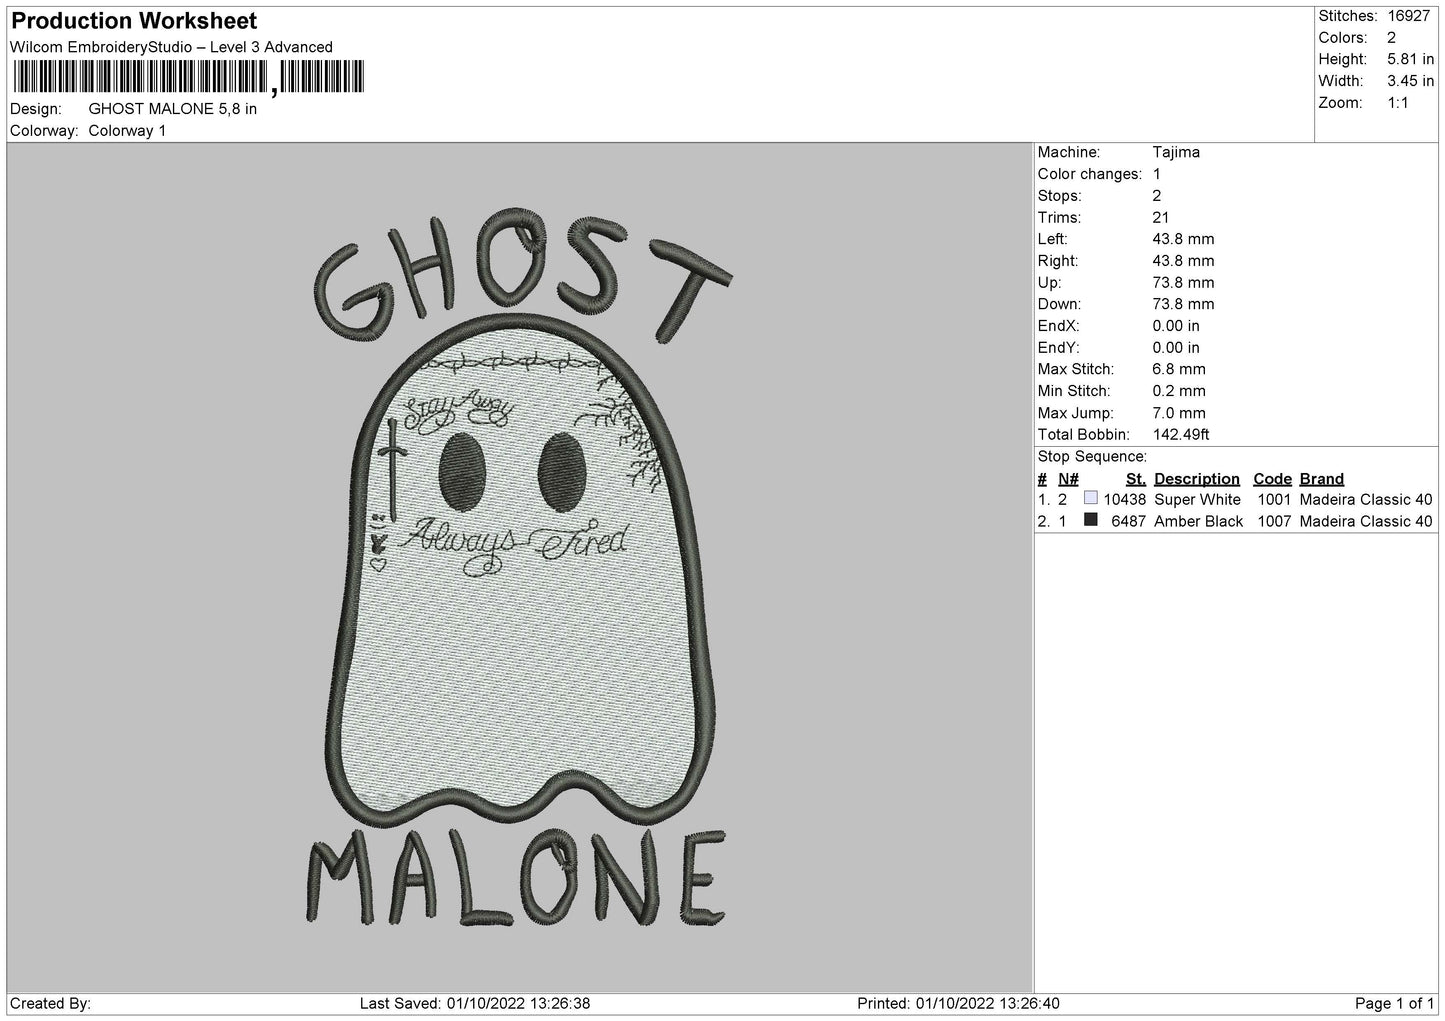Click code 1007 in Amber Black row
Viewport: 1445px width, 1021px height.
coord(1275,521)
